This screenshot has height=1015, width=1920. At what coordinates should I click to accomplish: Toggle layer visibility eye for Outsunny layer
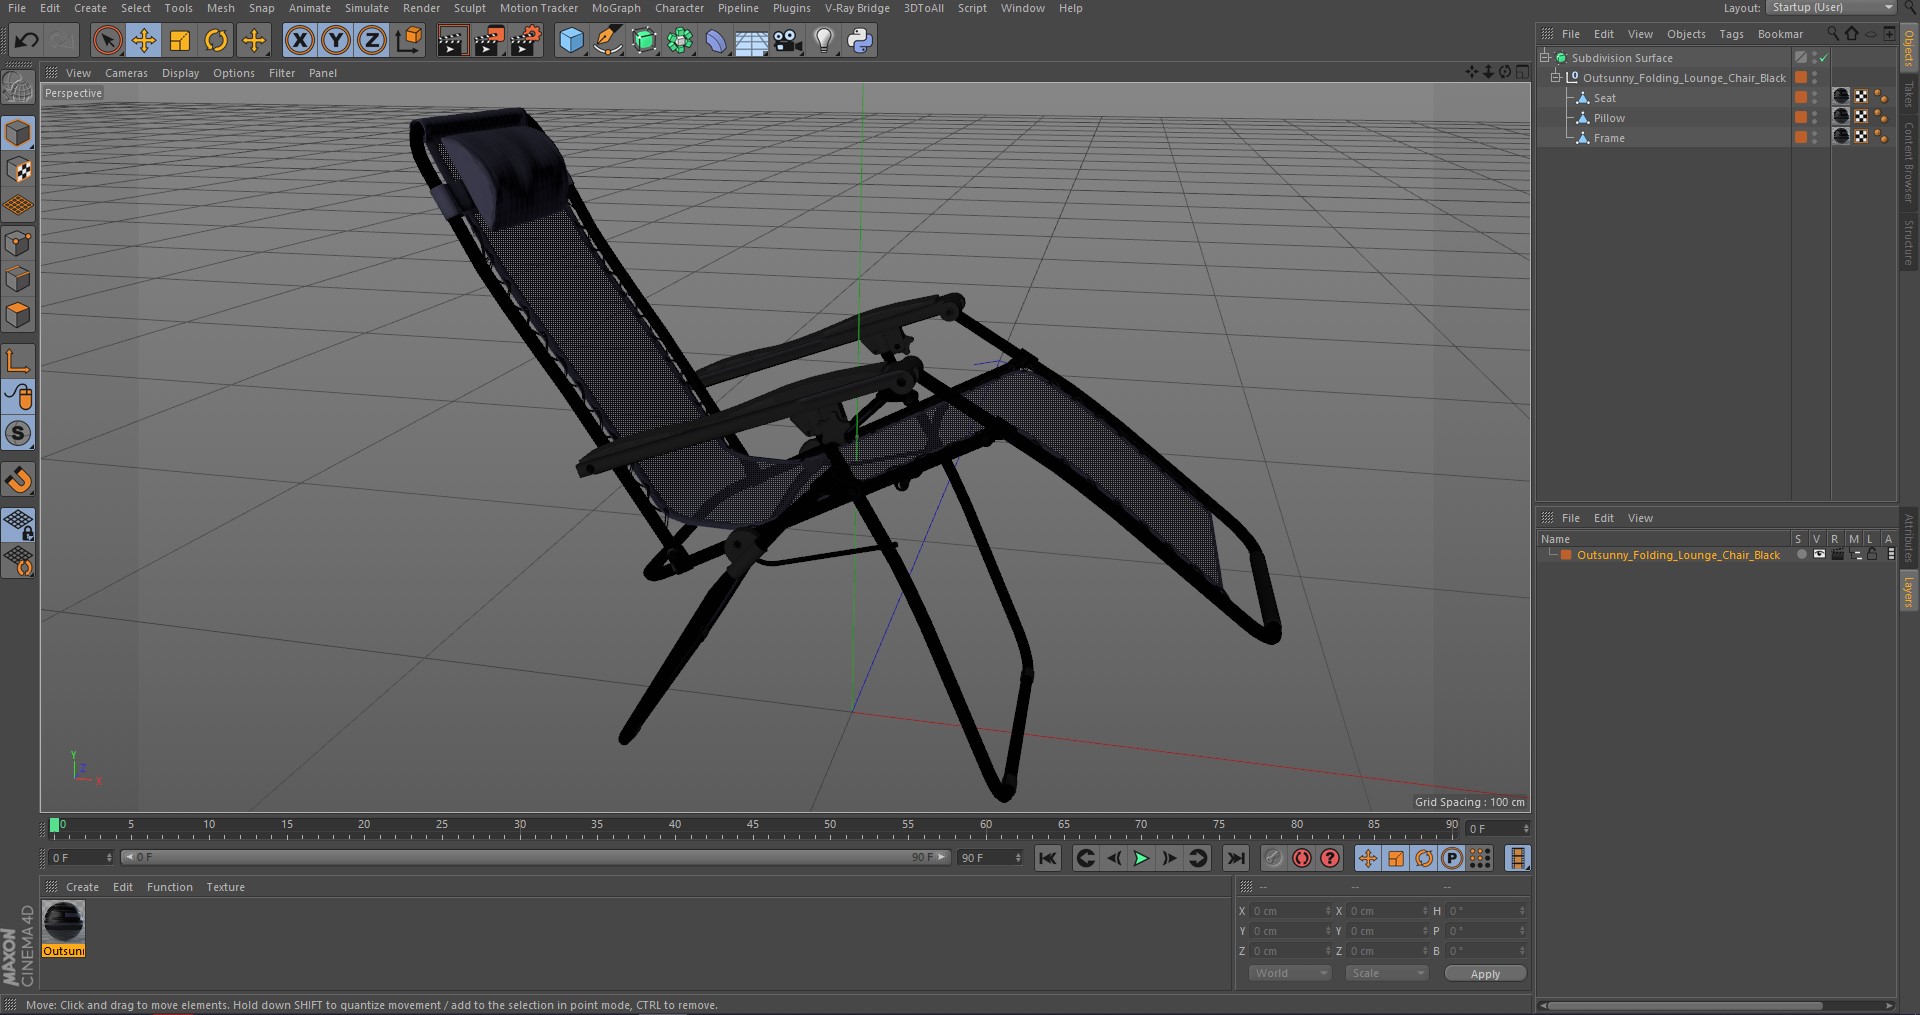pos(1819,555)
